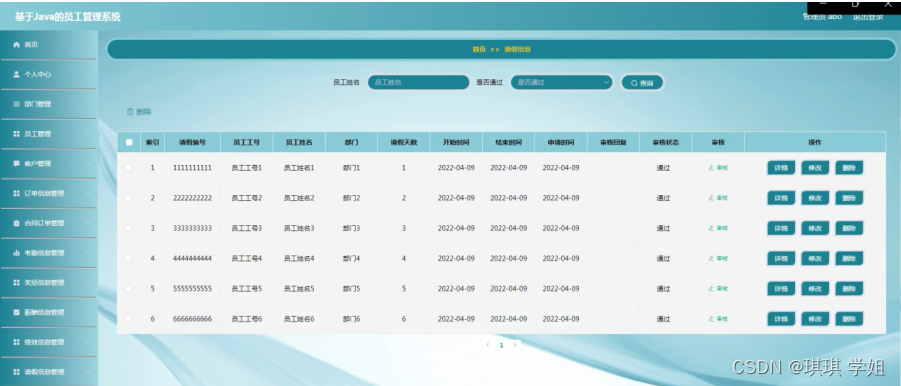Click 详情 for row 员工工号2
This screenshot has width=901, height=386.
[781, 198]
